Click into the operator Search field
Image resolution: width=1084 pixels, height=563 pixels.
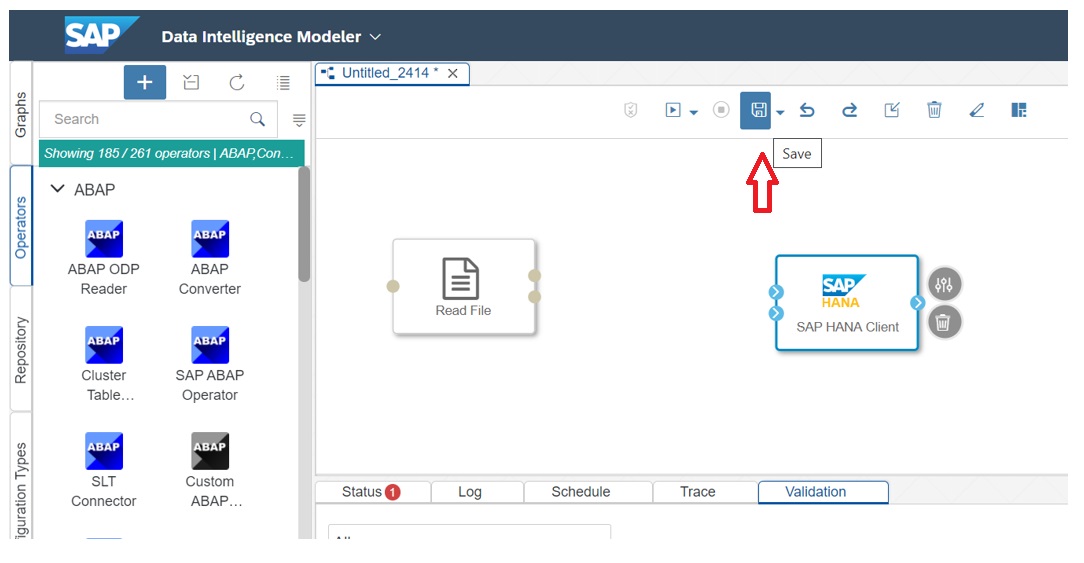145,119
